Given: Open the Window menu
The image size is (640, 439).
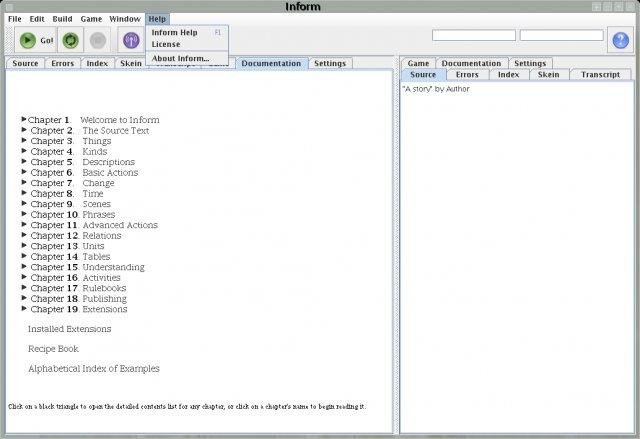Looking at the screenshot, I should 125,19.
